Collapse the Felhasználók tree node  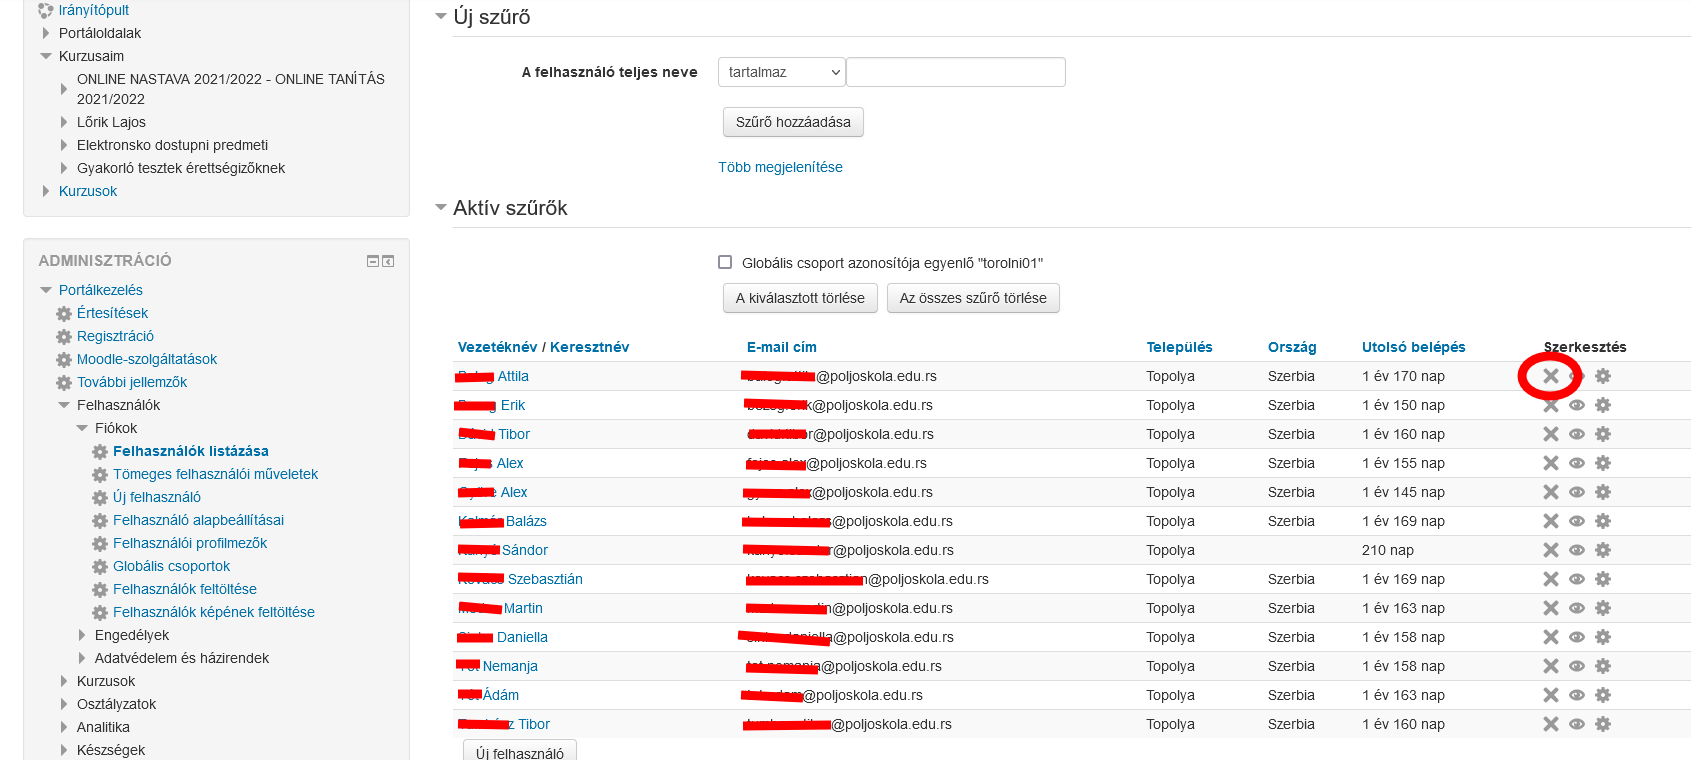pos(64,405)
